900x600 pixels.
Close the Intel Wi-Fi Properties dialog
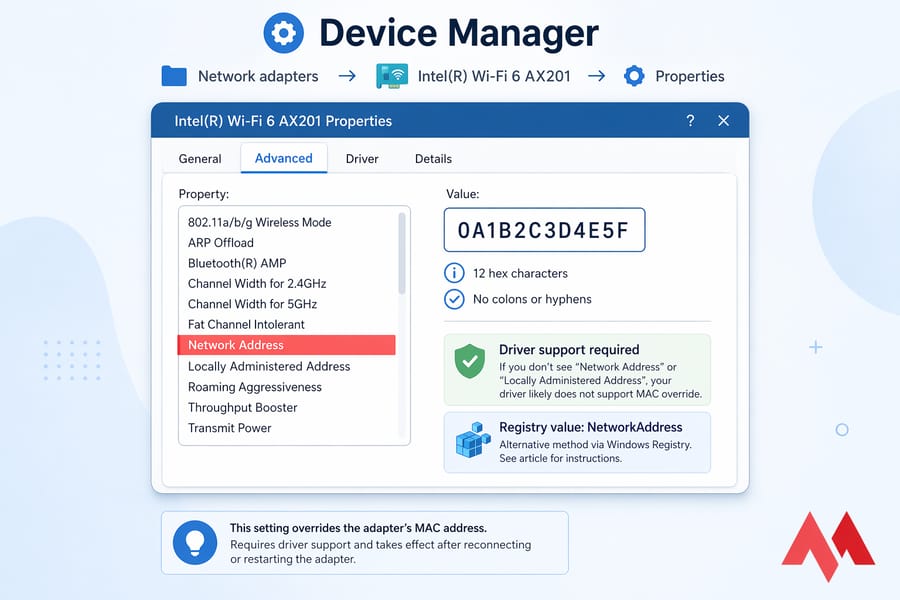723,121
